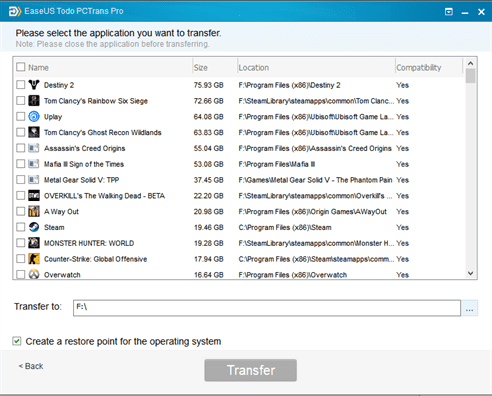This screenshot has width=492, height=396.
Task: Check Mafia III Sign of the Times box
Action: pyautogui.click(x=21, y=164)
